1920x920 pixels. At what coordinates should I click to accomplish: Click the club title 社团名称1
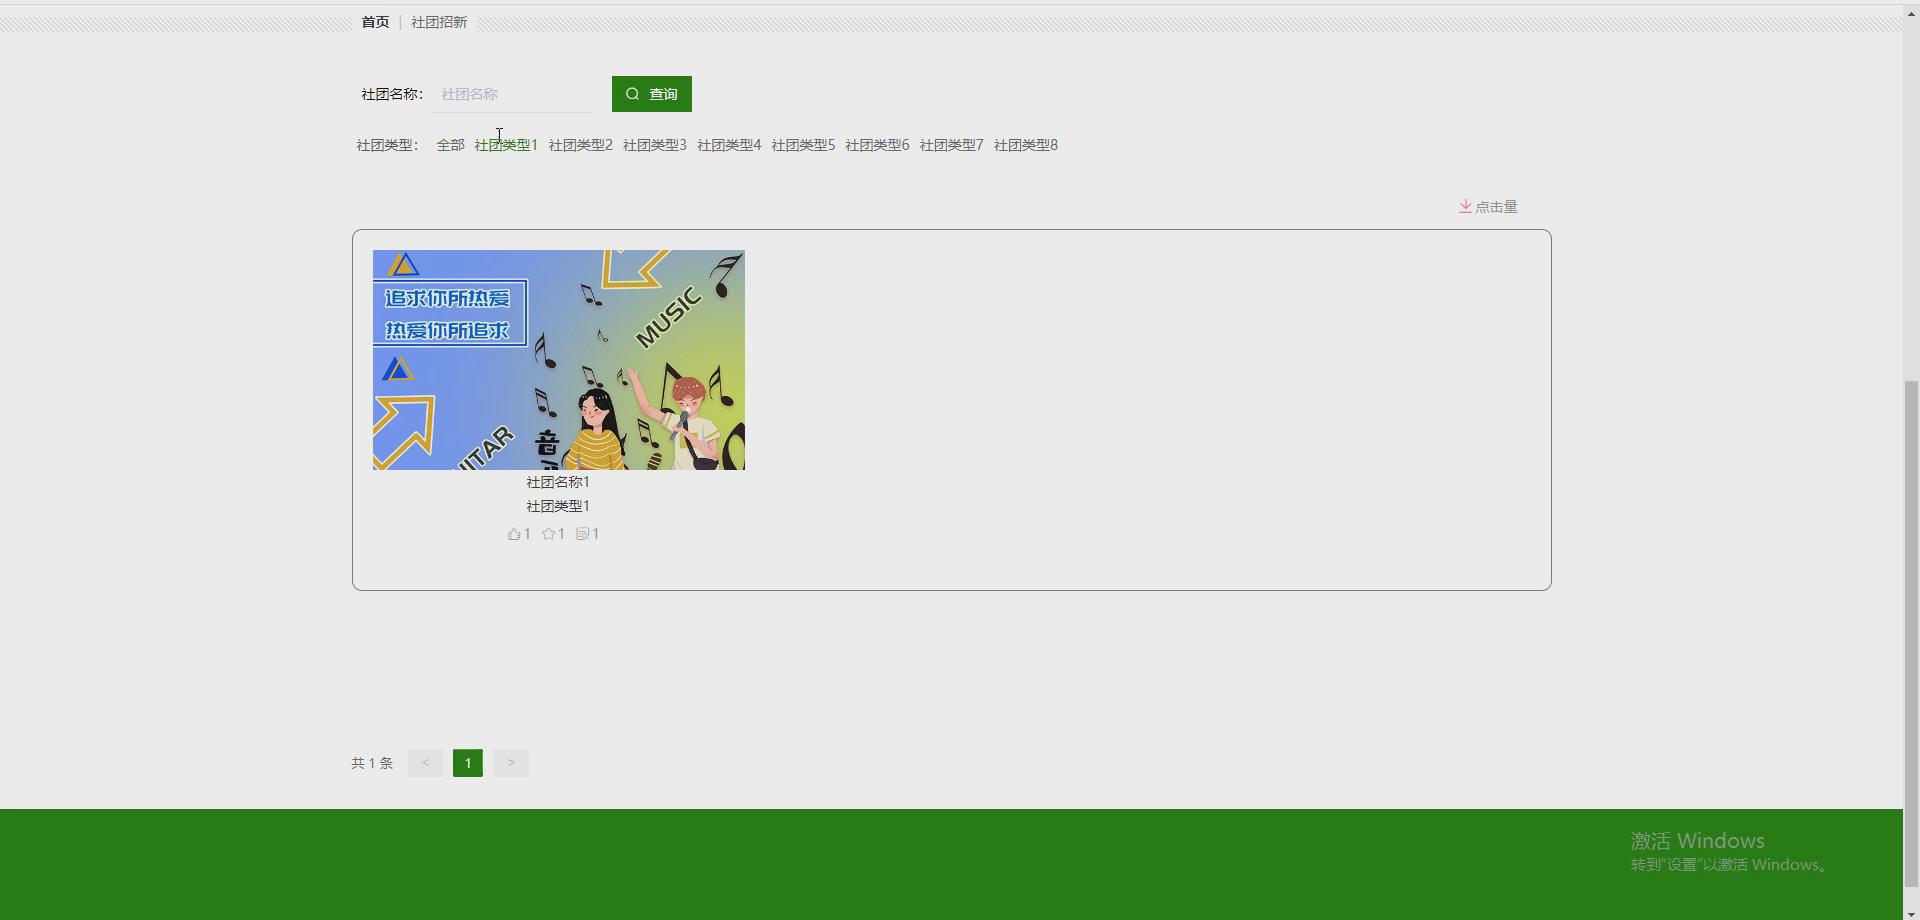point(558,482)
